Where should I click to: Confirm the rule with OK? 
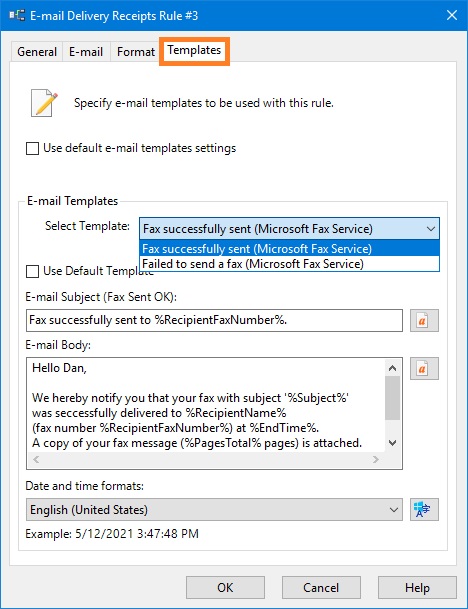(225, 587)
